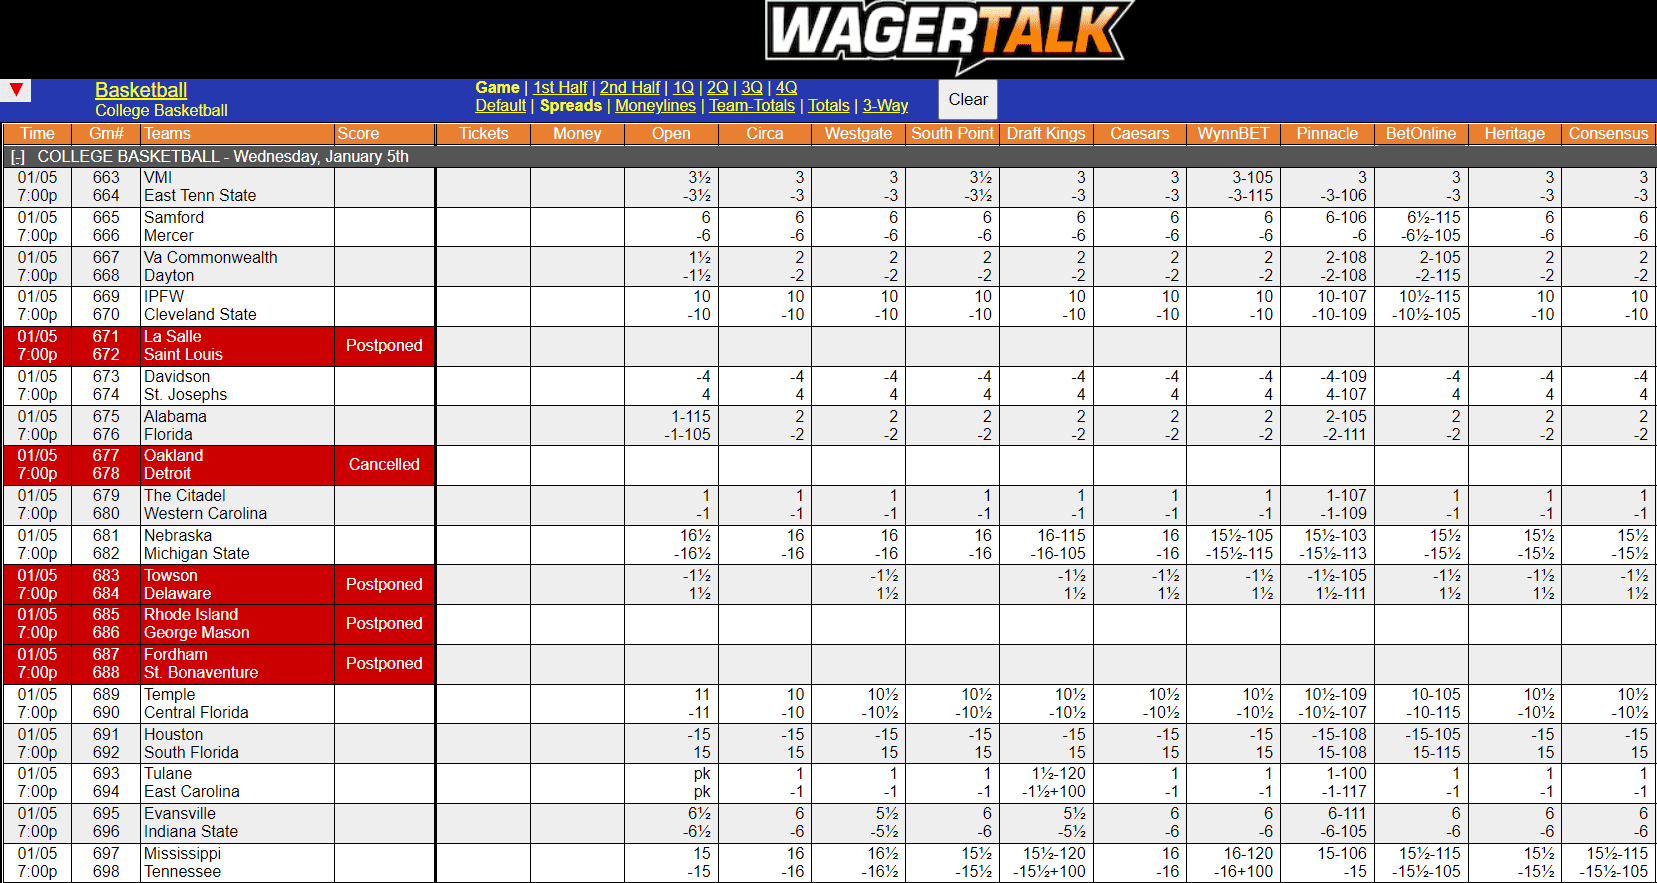Switch to 3Q lines
The image size is (1657, 883).
point(752,88)
